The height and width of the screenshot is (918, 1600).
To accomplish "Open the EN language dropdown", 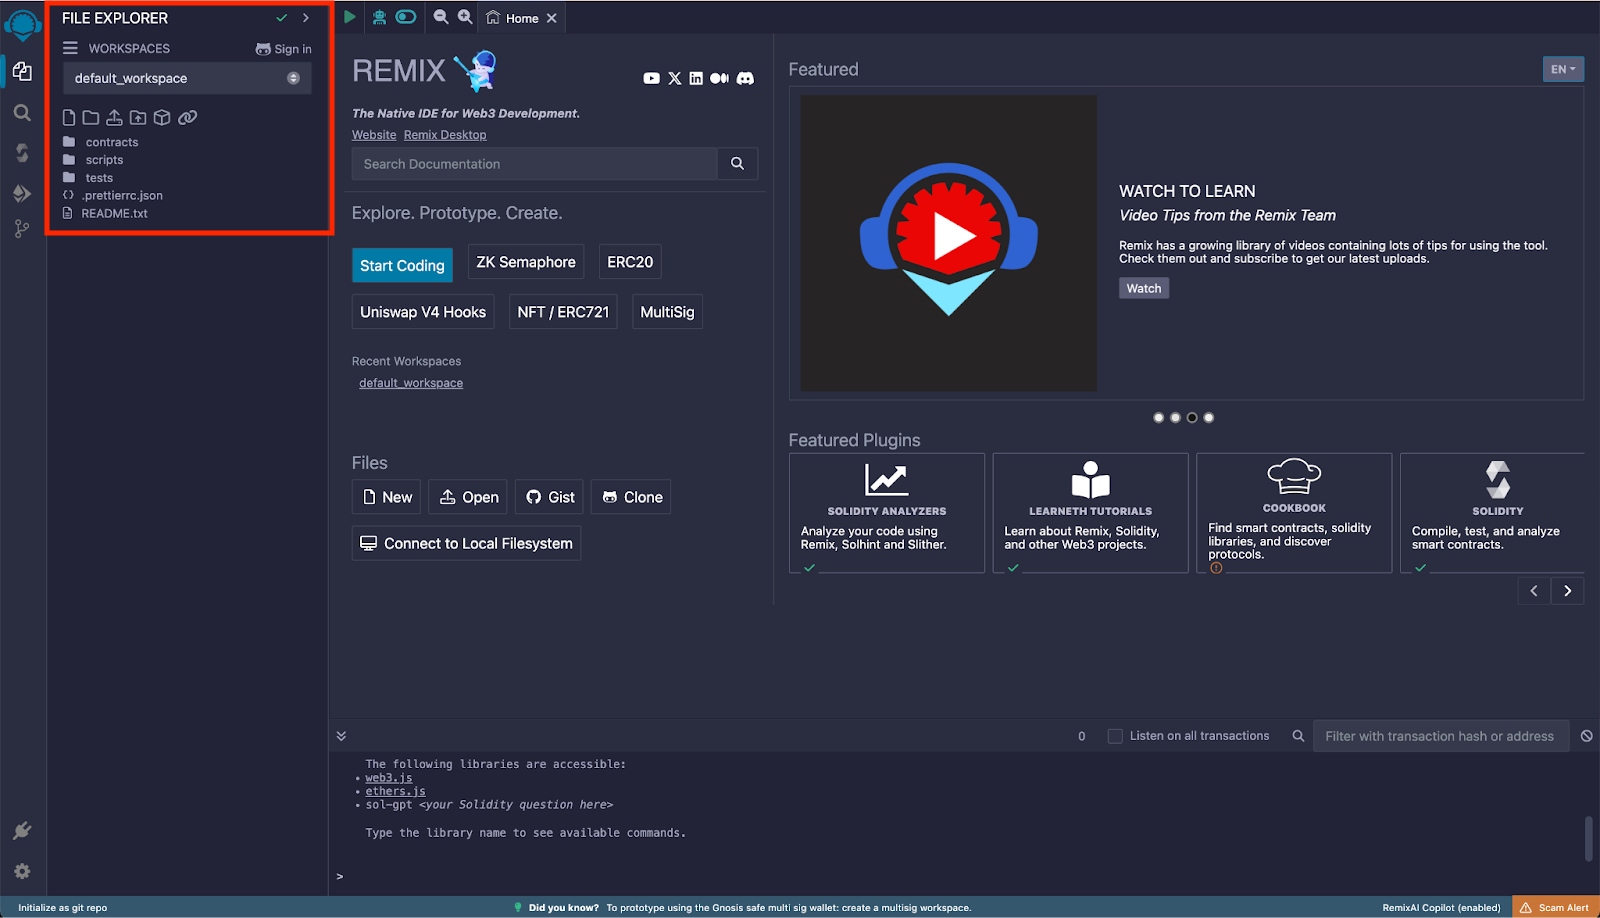I will [x=1561, y=69].
